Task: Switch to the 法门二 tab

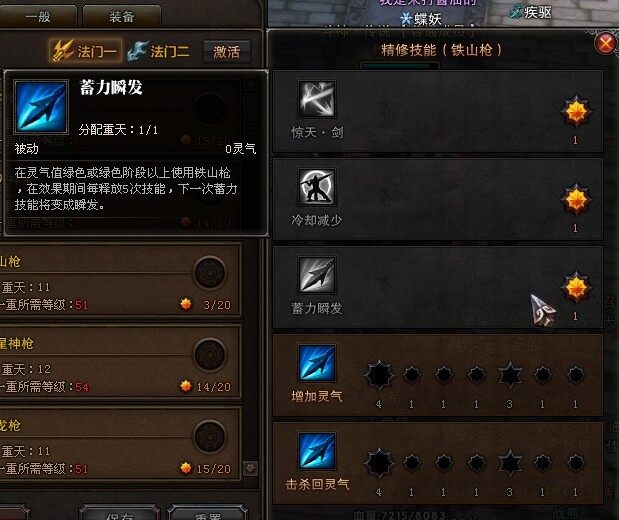Action: (159, 51)
